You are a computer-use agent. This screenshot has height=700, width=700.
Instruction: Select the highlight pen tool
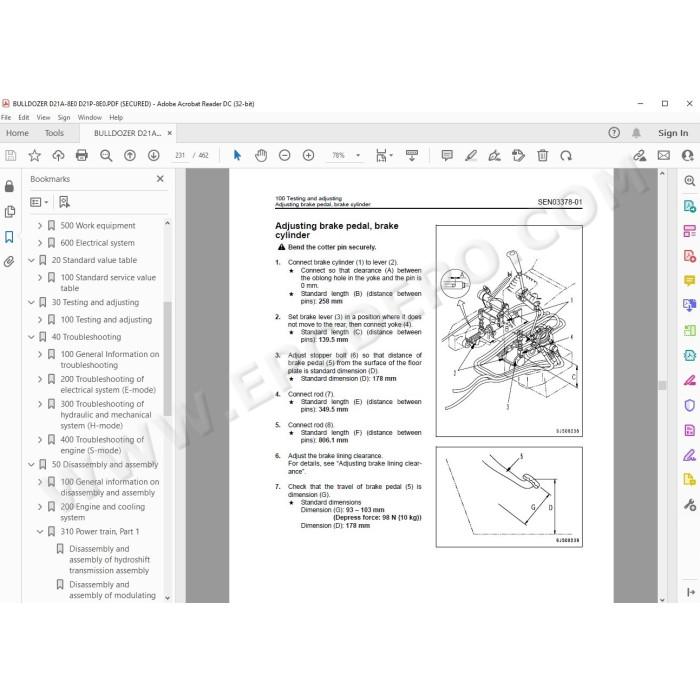point(471,155)
